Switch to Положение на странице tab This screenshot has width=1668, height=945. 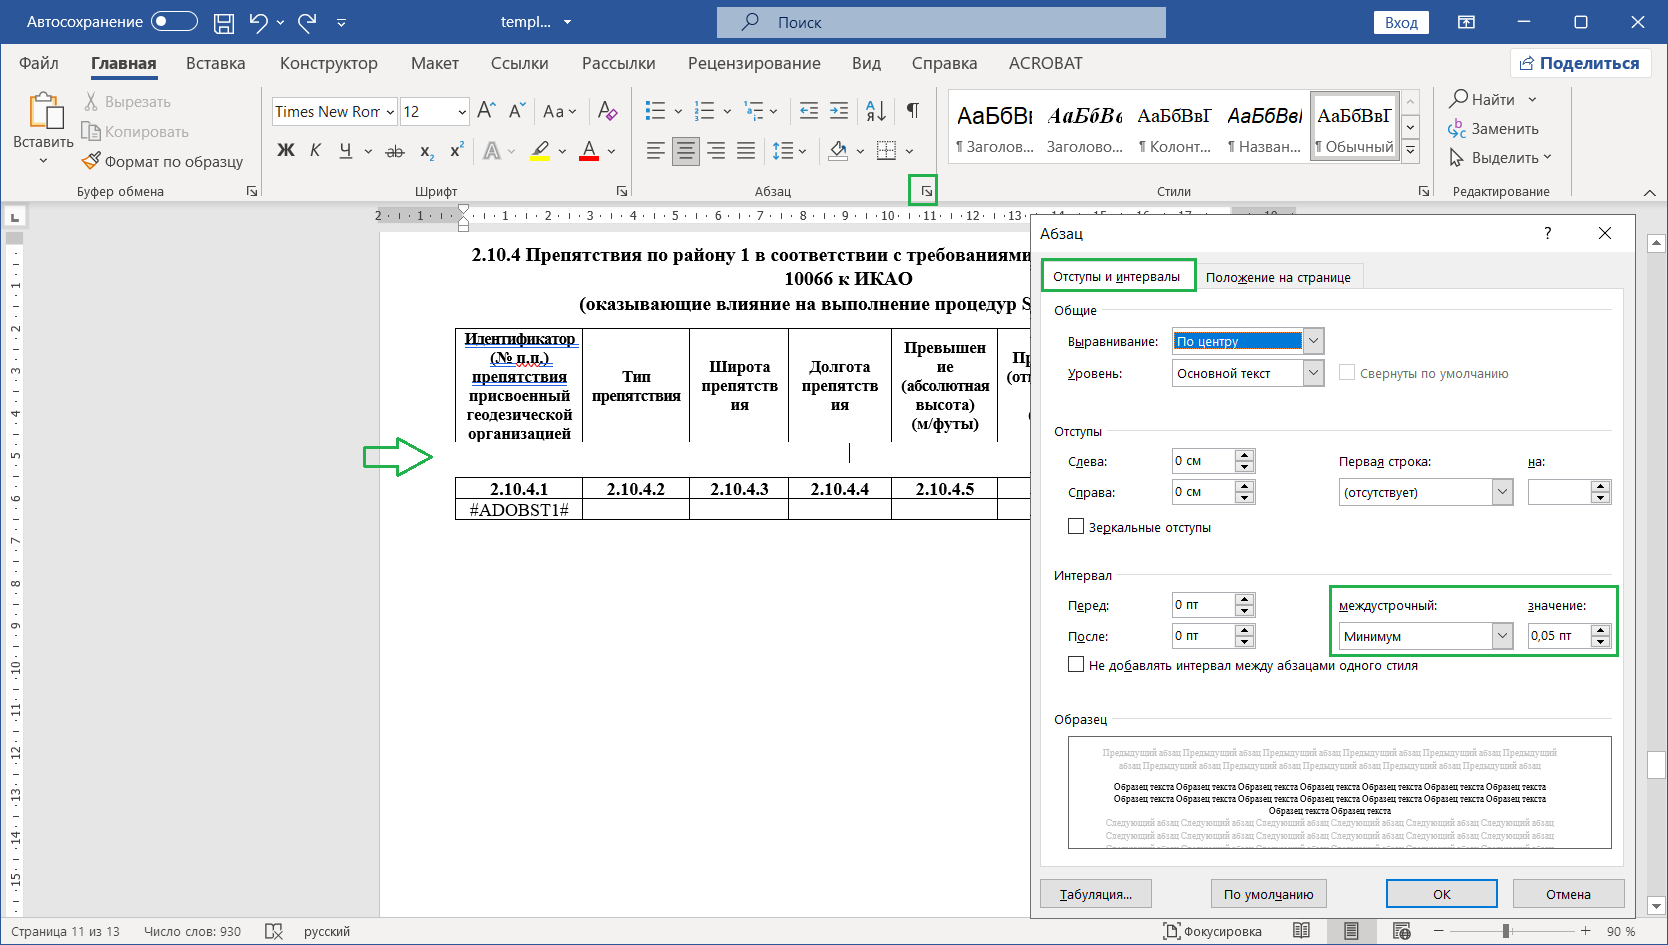1277,277
